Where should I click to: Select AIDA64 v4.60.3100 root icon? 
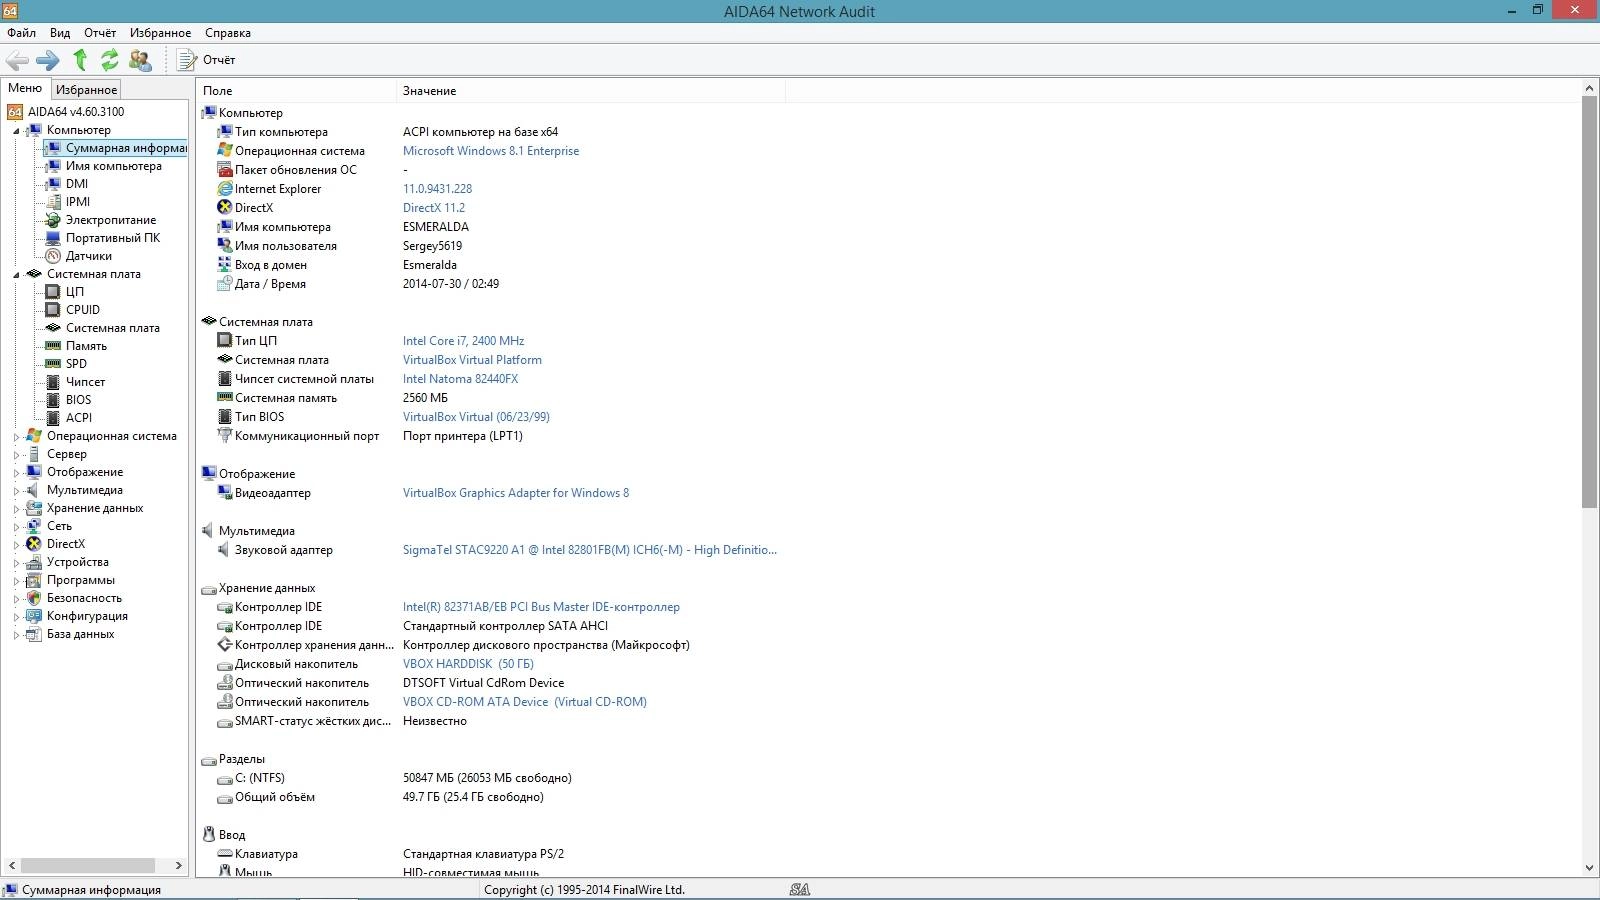pyautogui.click(x=15, y=112)
